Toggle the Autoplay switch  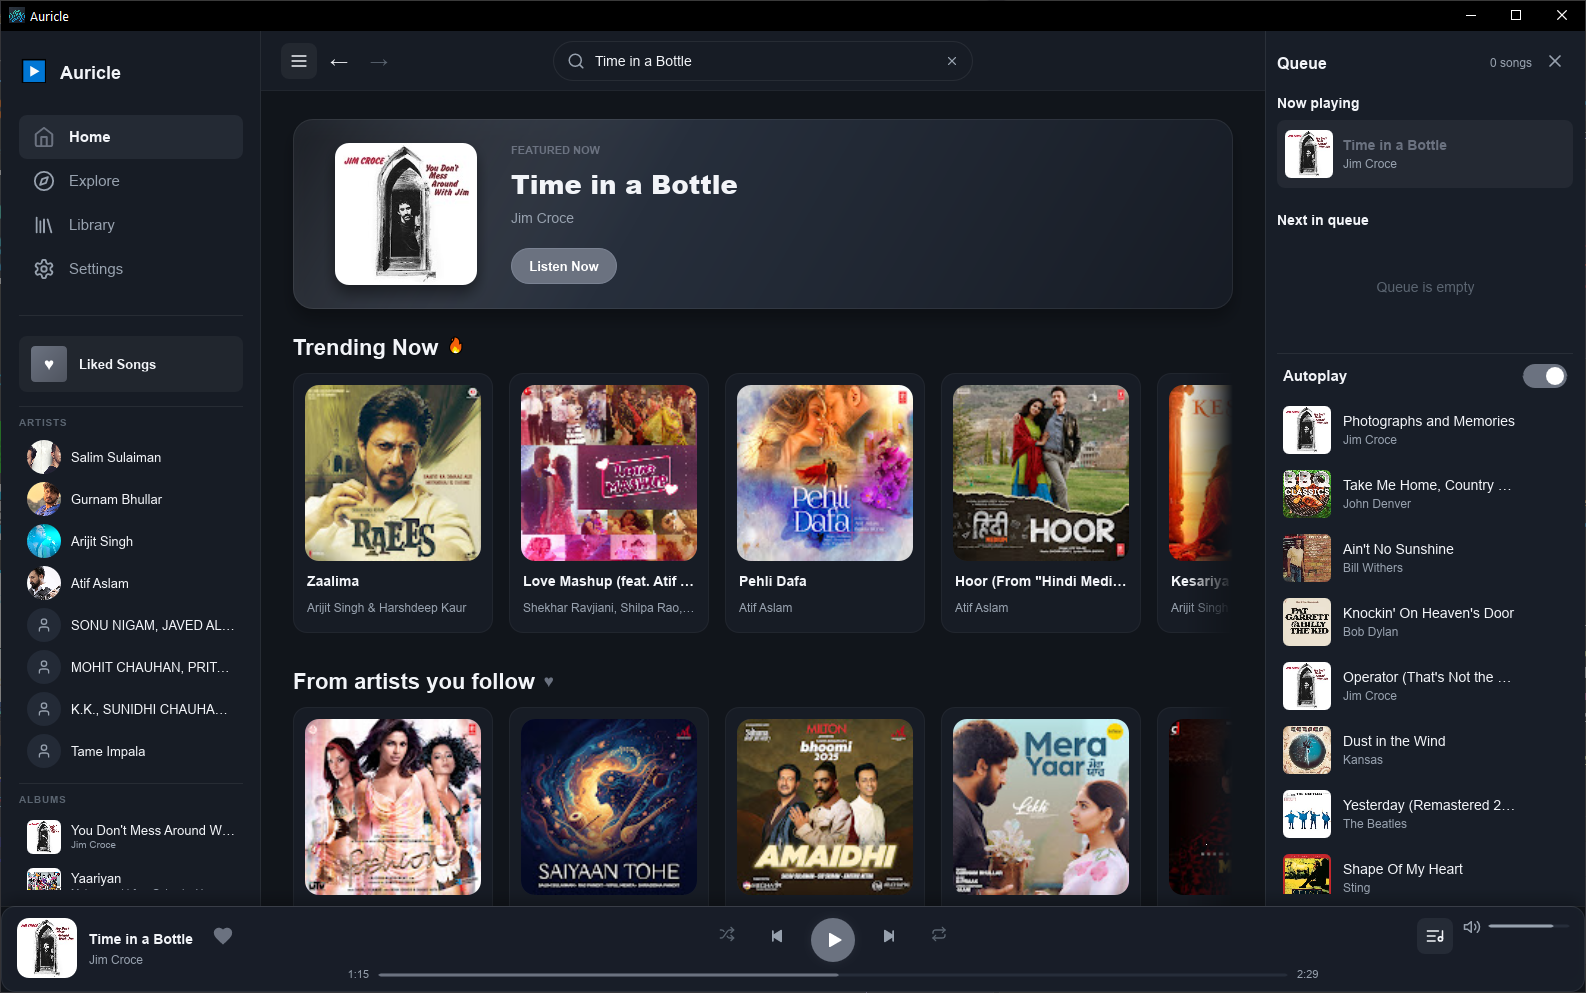(1545, 376)
